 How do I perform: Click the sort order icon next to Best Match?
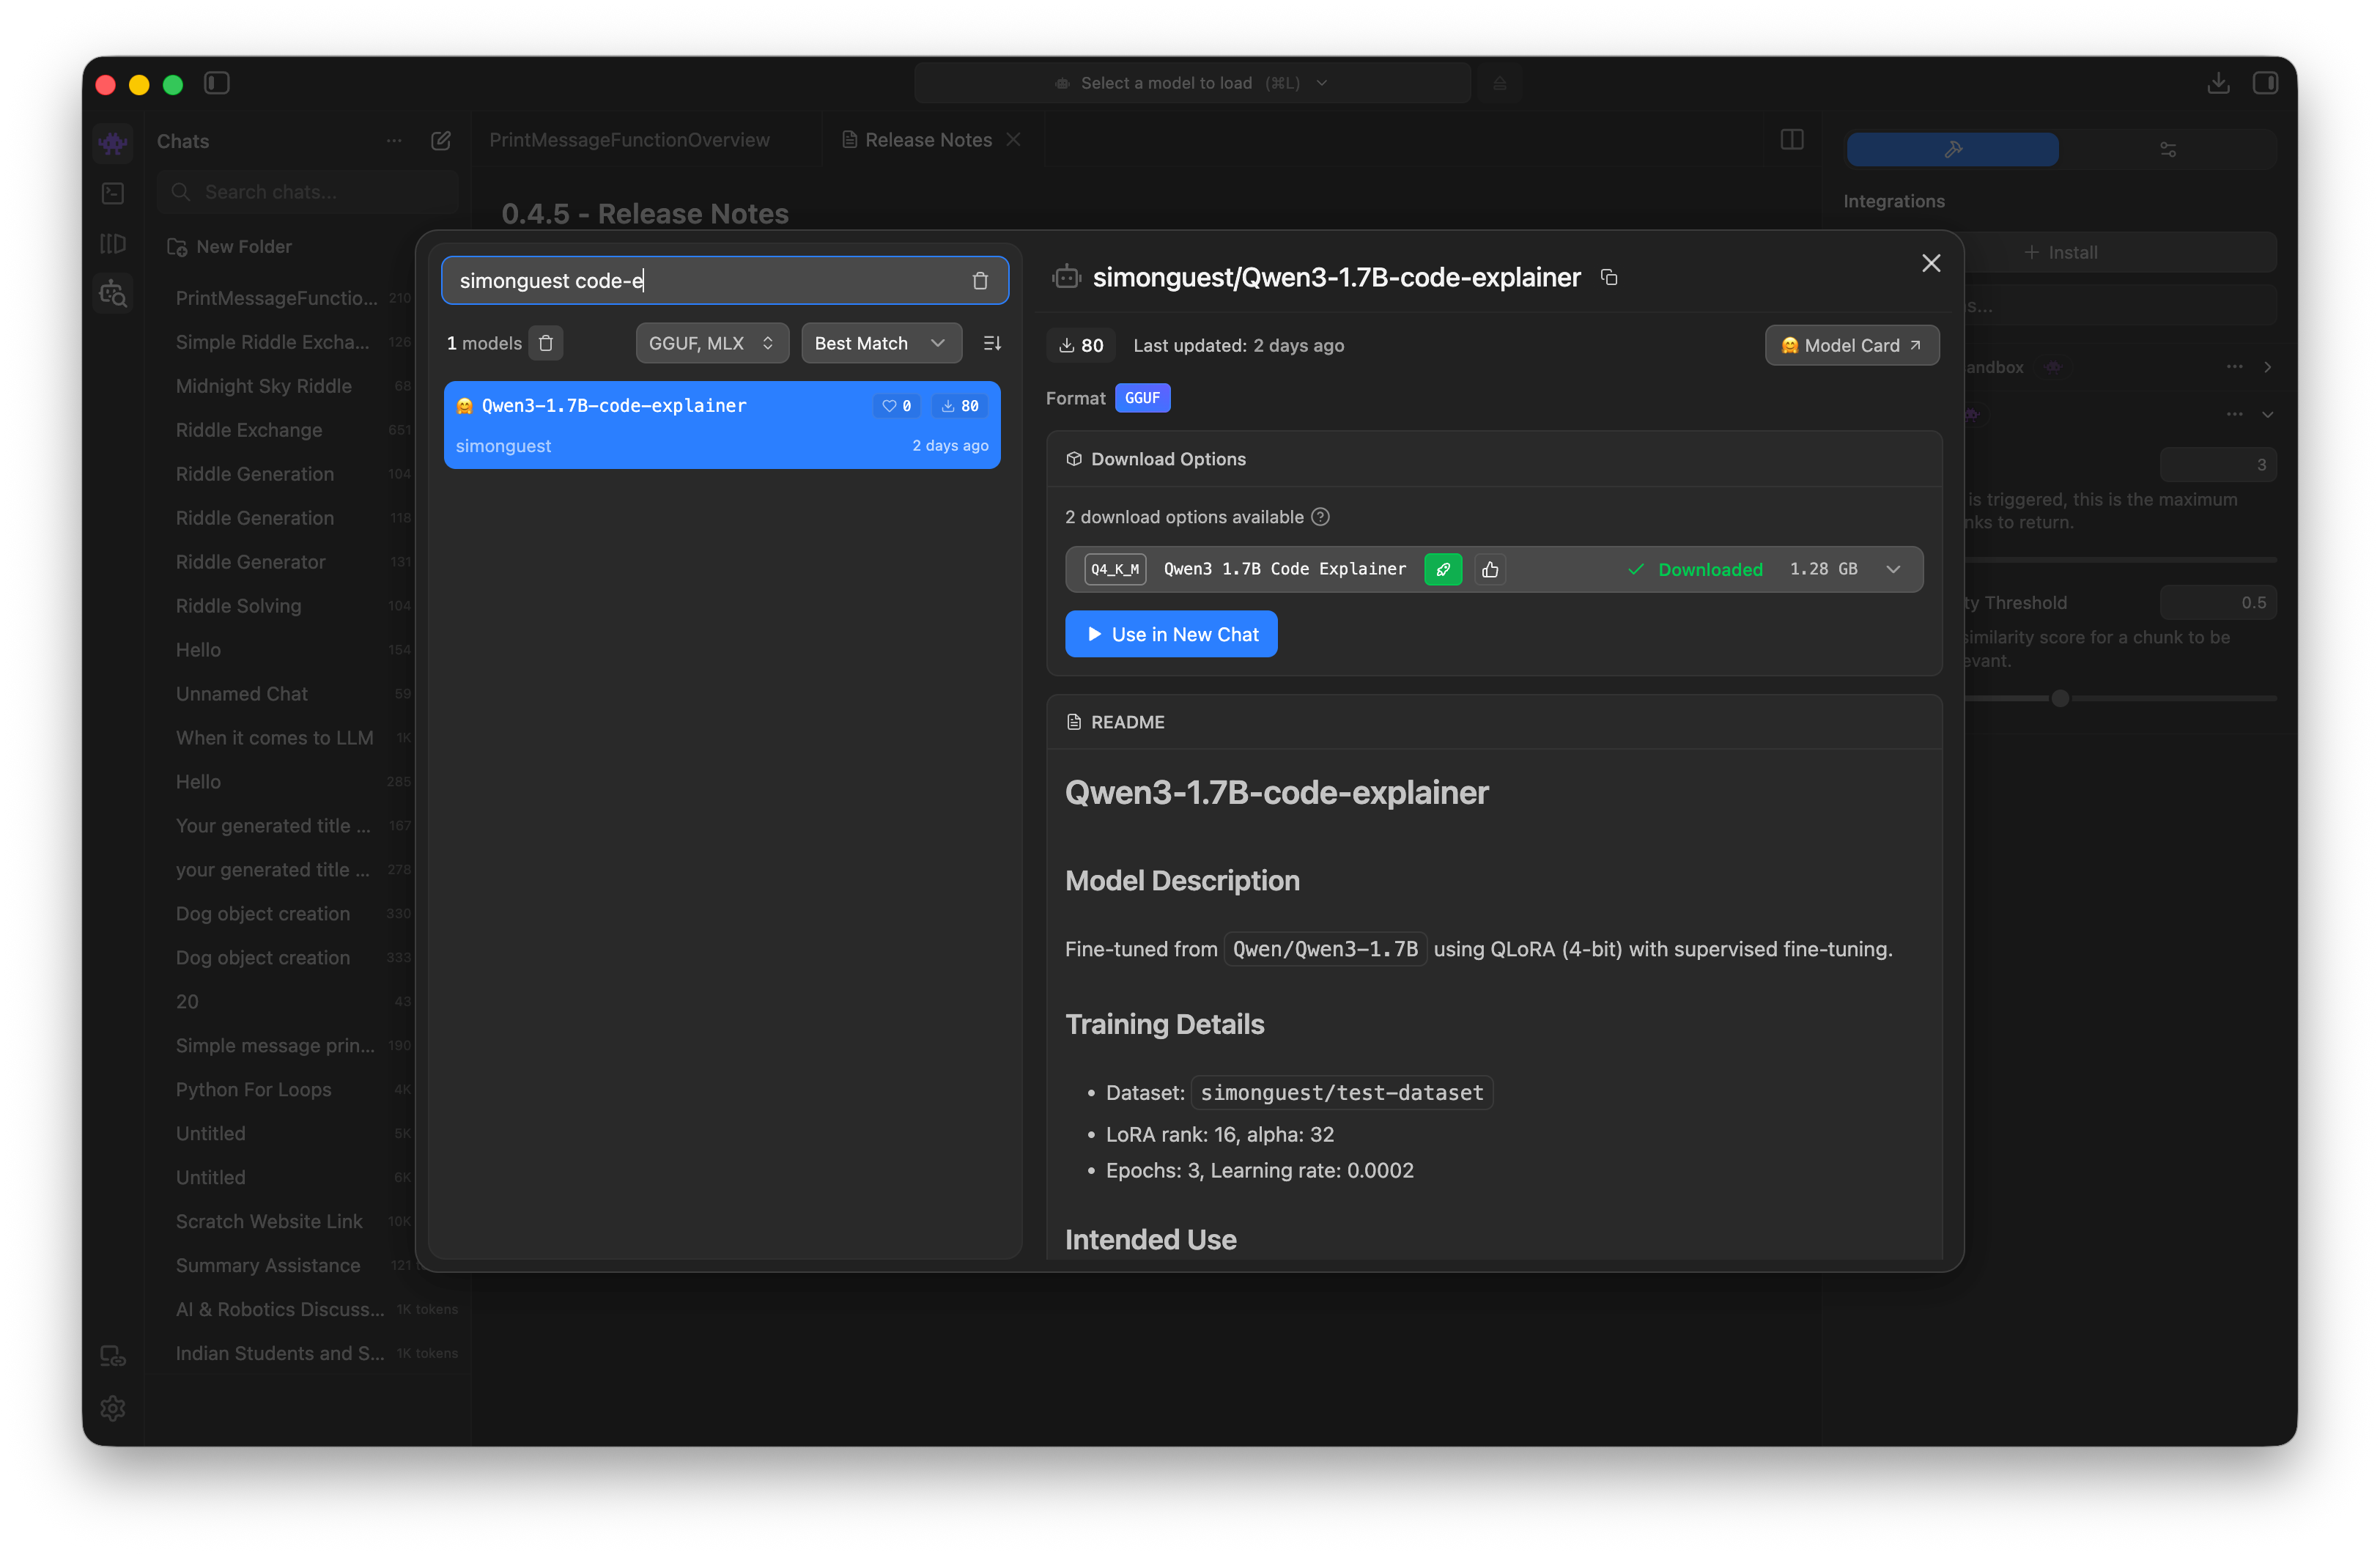(x=992, y=343)
